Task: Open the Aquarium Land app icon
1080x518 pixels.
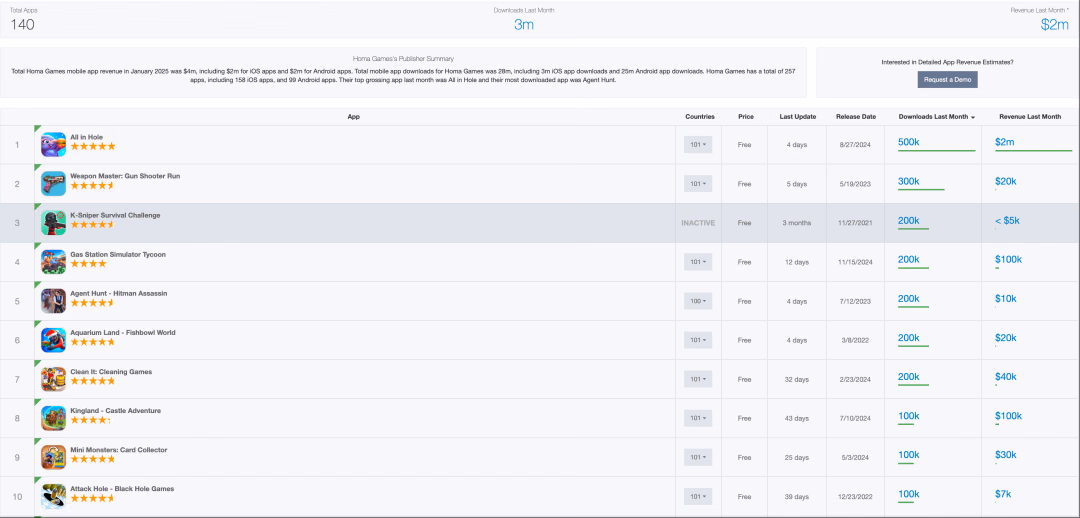Action: [54, 340]
